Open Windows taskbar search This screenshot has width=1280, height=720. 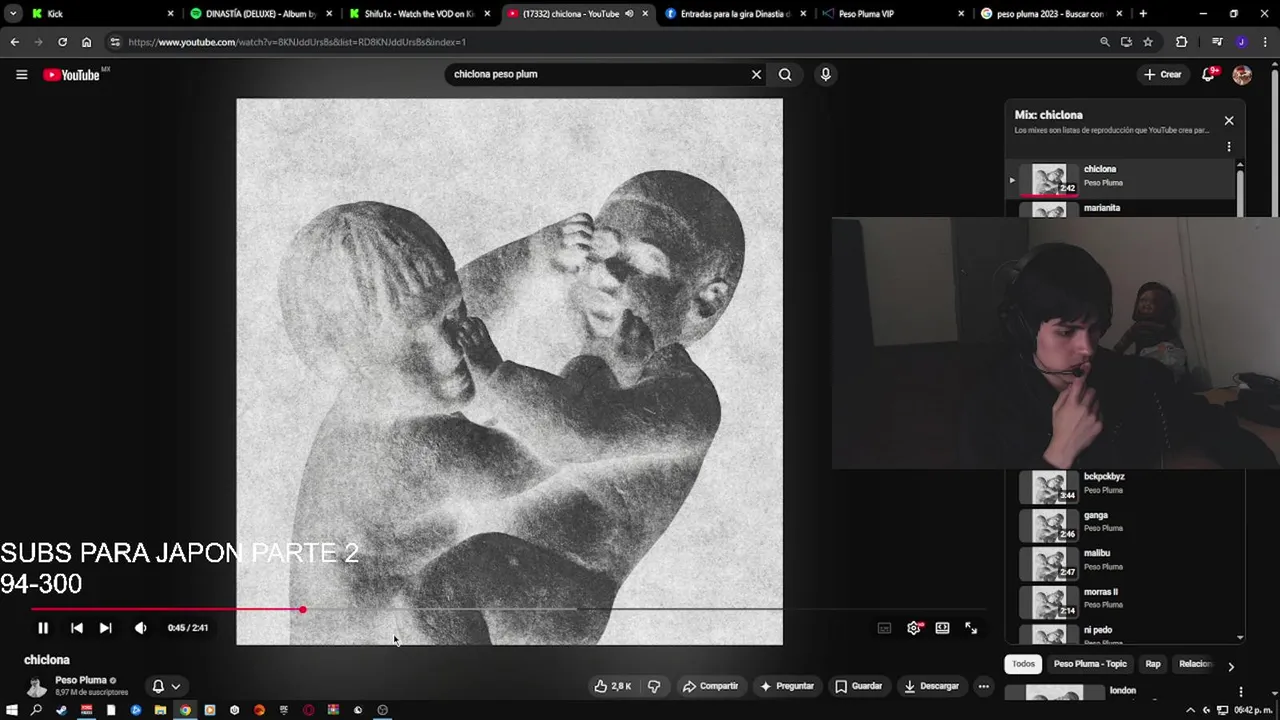(x=36, y=710)
